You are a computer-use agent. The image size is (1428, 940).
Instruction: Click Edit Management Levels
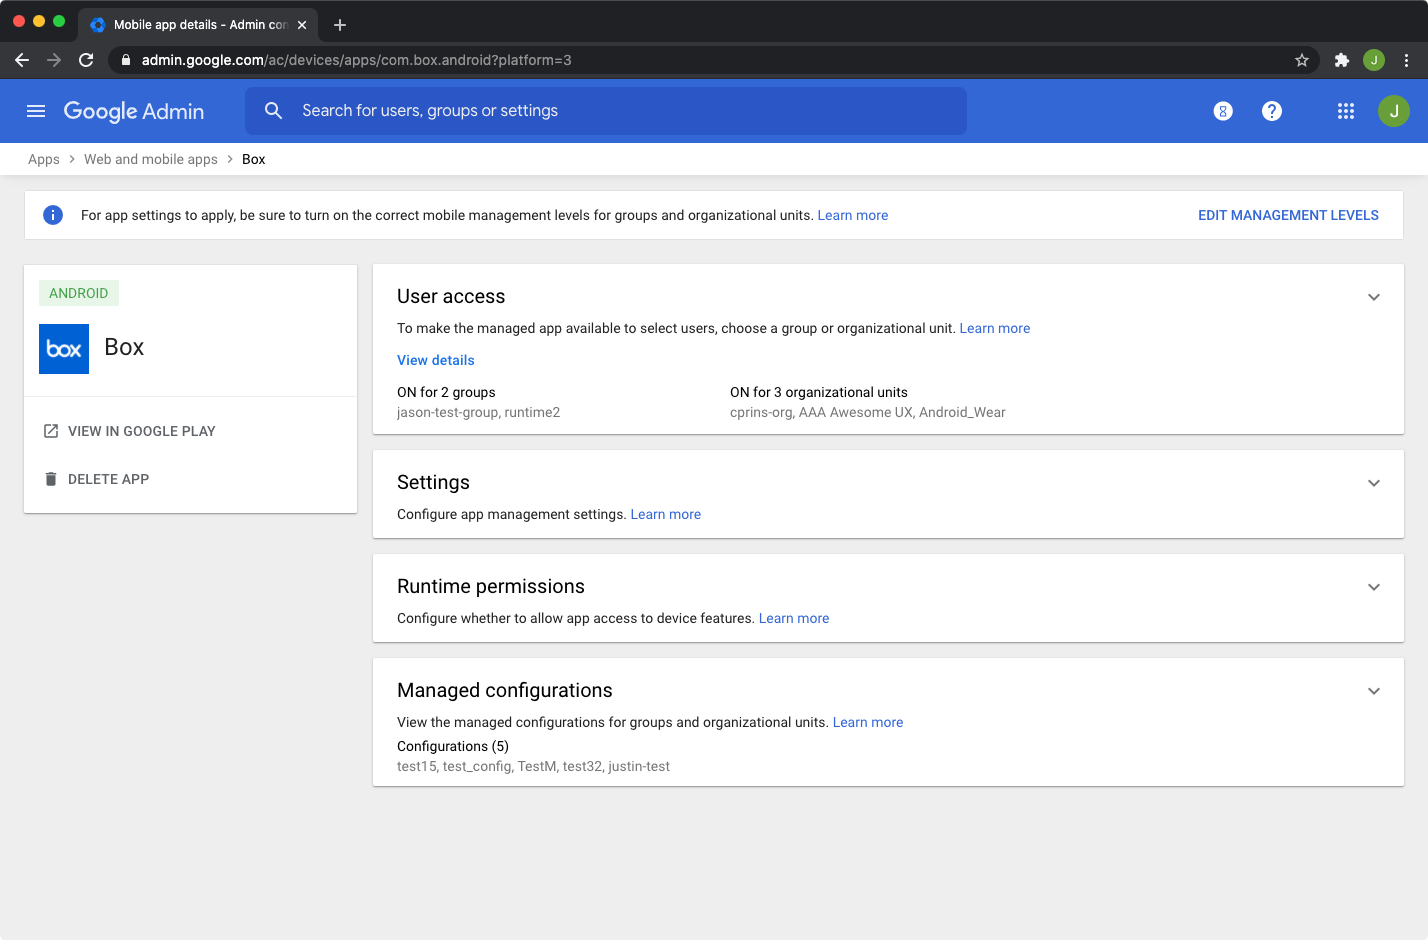[1288, 215]
